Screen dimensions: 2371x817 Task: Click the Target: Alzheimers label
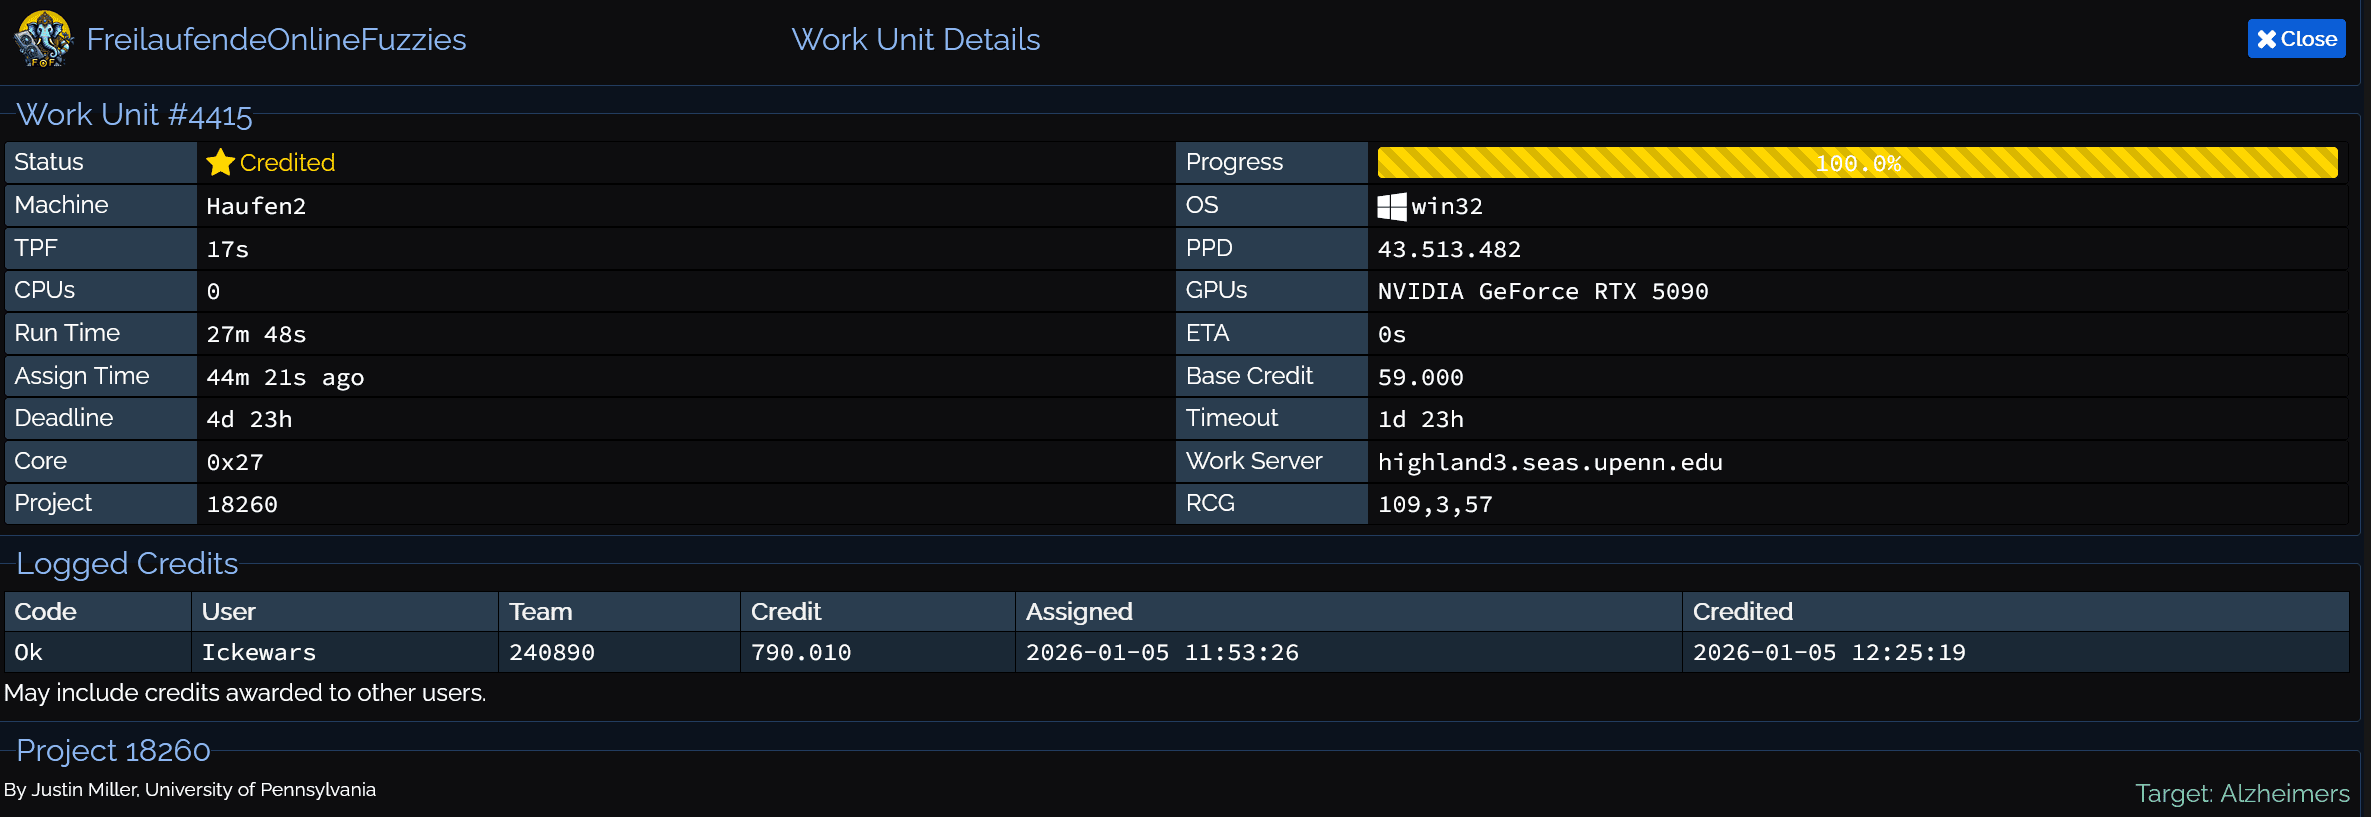click(2242, 793)
